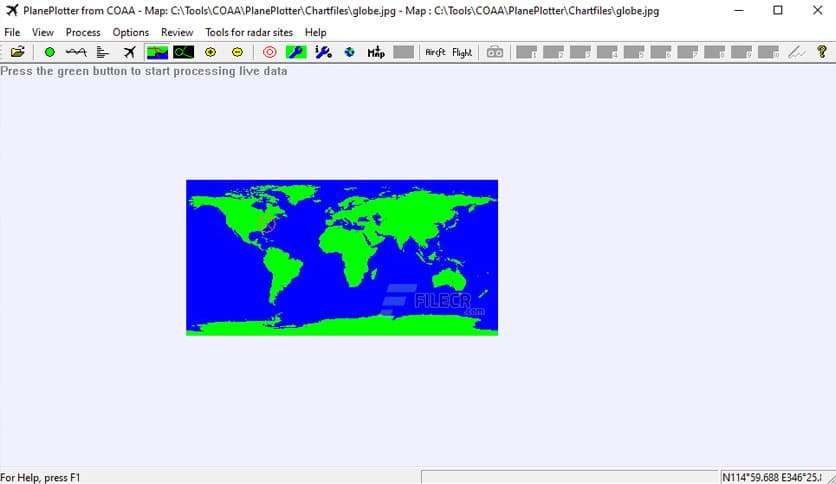The width and height of the screenshot is (836, 484).
Task: Start processing with the green circle button
Action: click(x=50, y=52)
